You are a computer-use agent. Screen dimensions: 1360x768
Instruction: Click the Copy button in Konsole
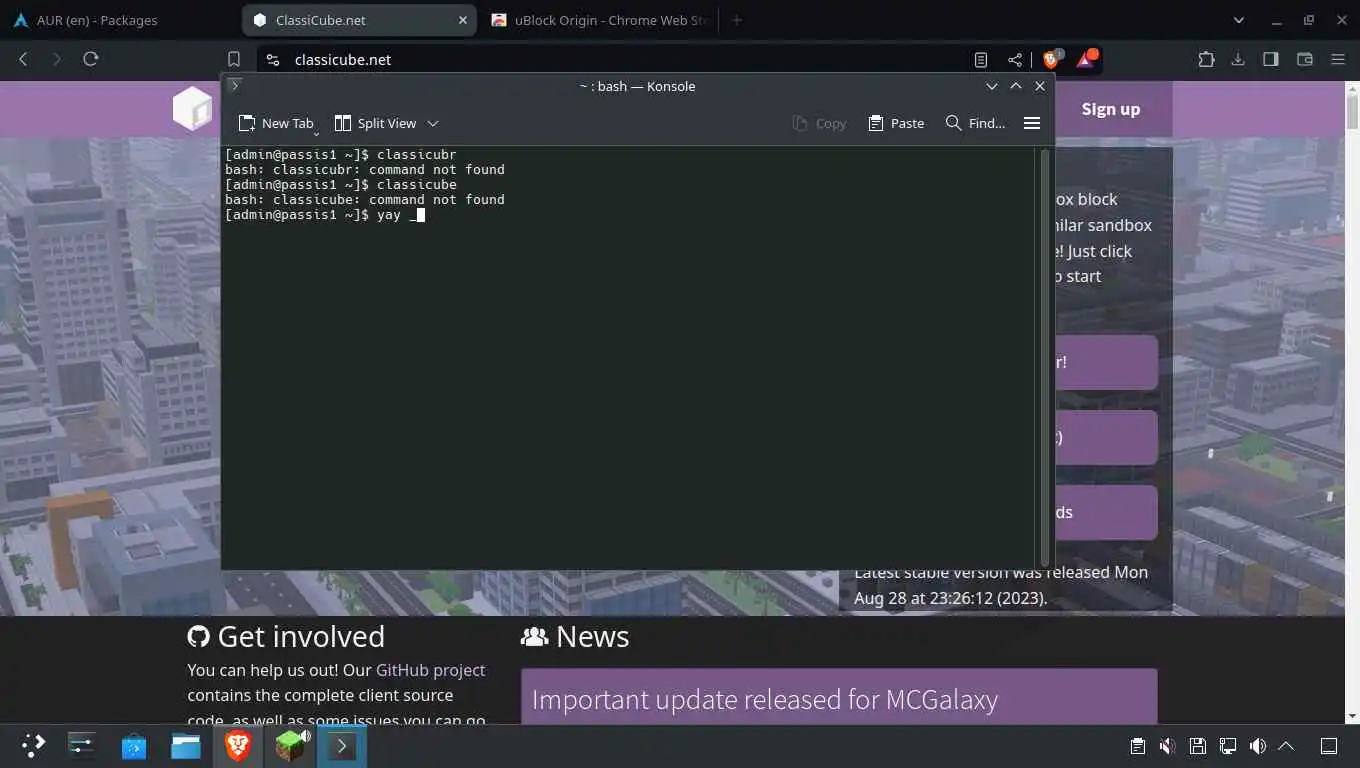point(819,123)
